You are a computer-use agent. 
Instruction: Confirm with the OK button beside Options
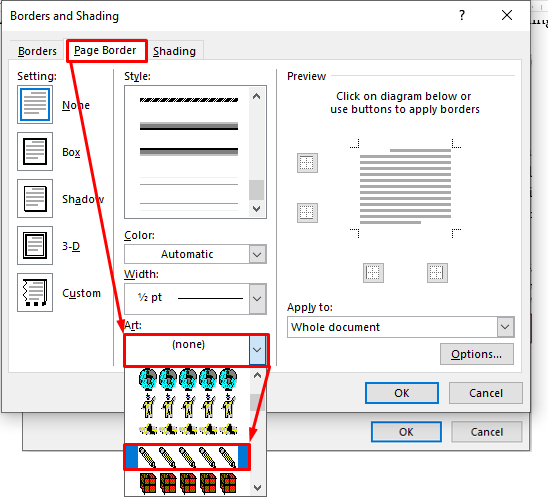pos(402,393)
